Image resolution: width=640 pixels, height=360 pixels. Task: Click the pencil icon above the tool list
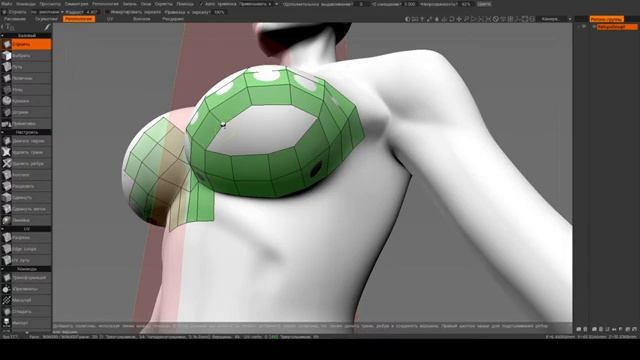[47, 27]
